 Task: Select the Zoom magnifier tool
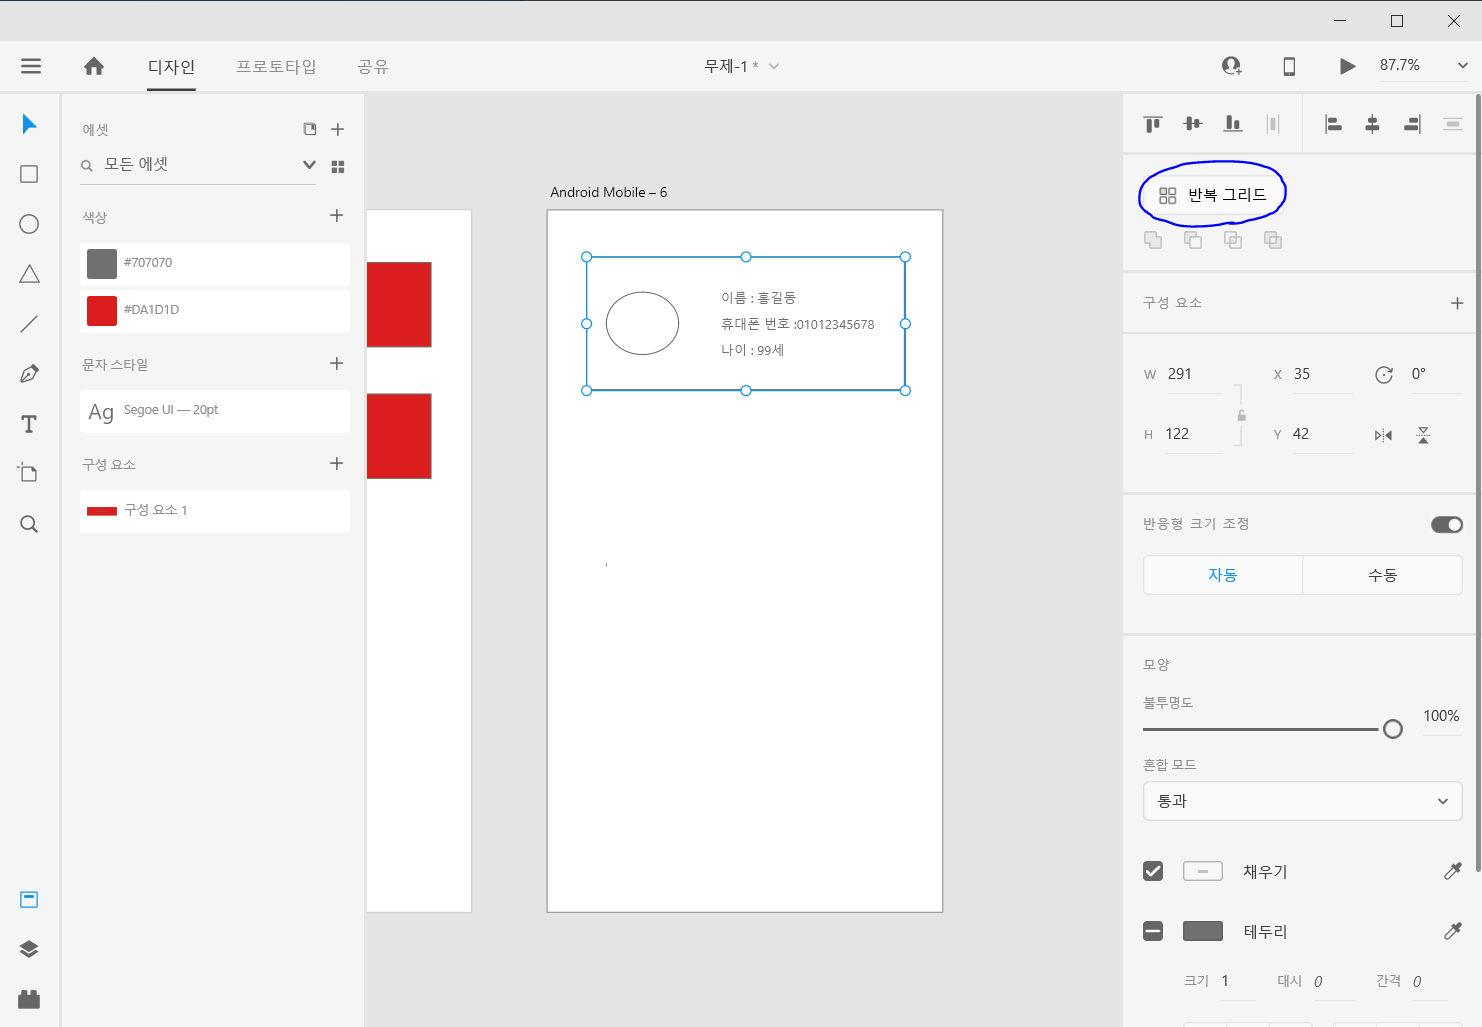pyautogui.click(x=29, y=524)
